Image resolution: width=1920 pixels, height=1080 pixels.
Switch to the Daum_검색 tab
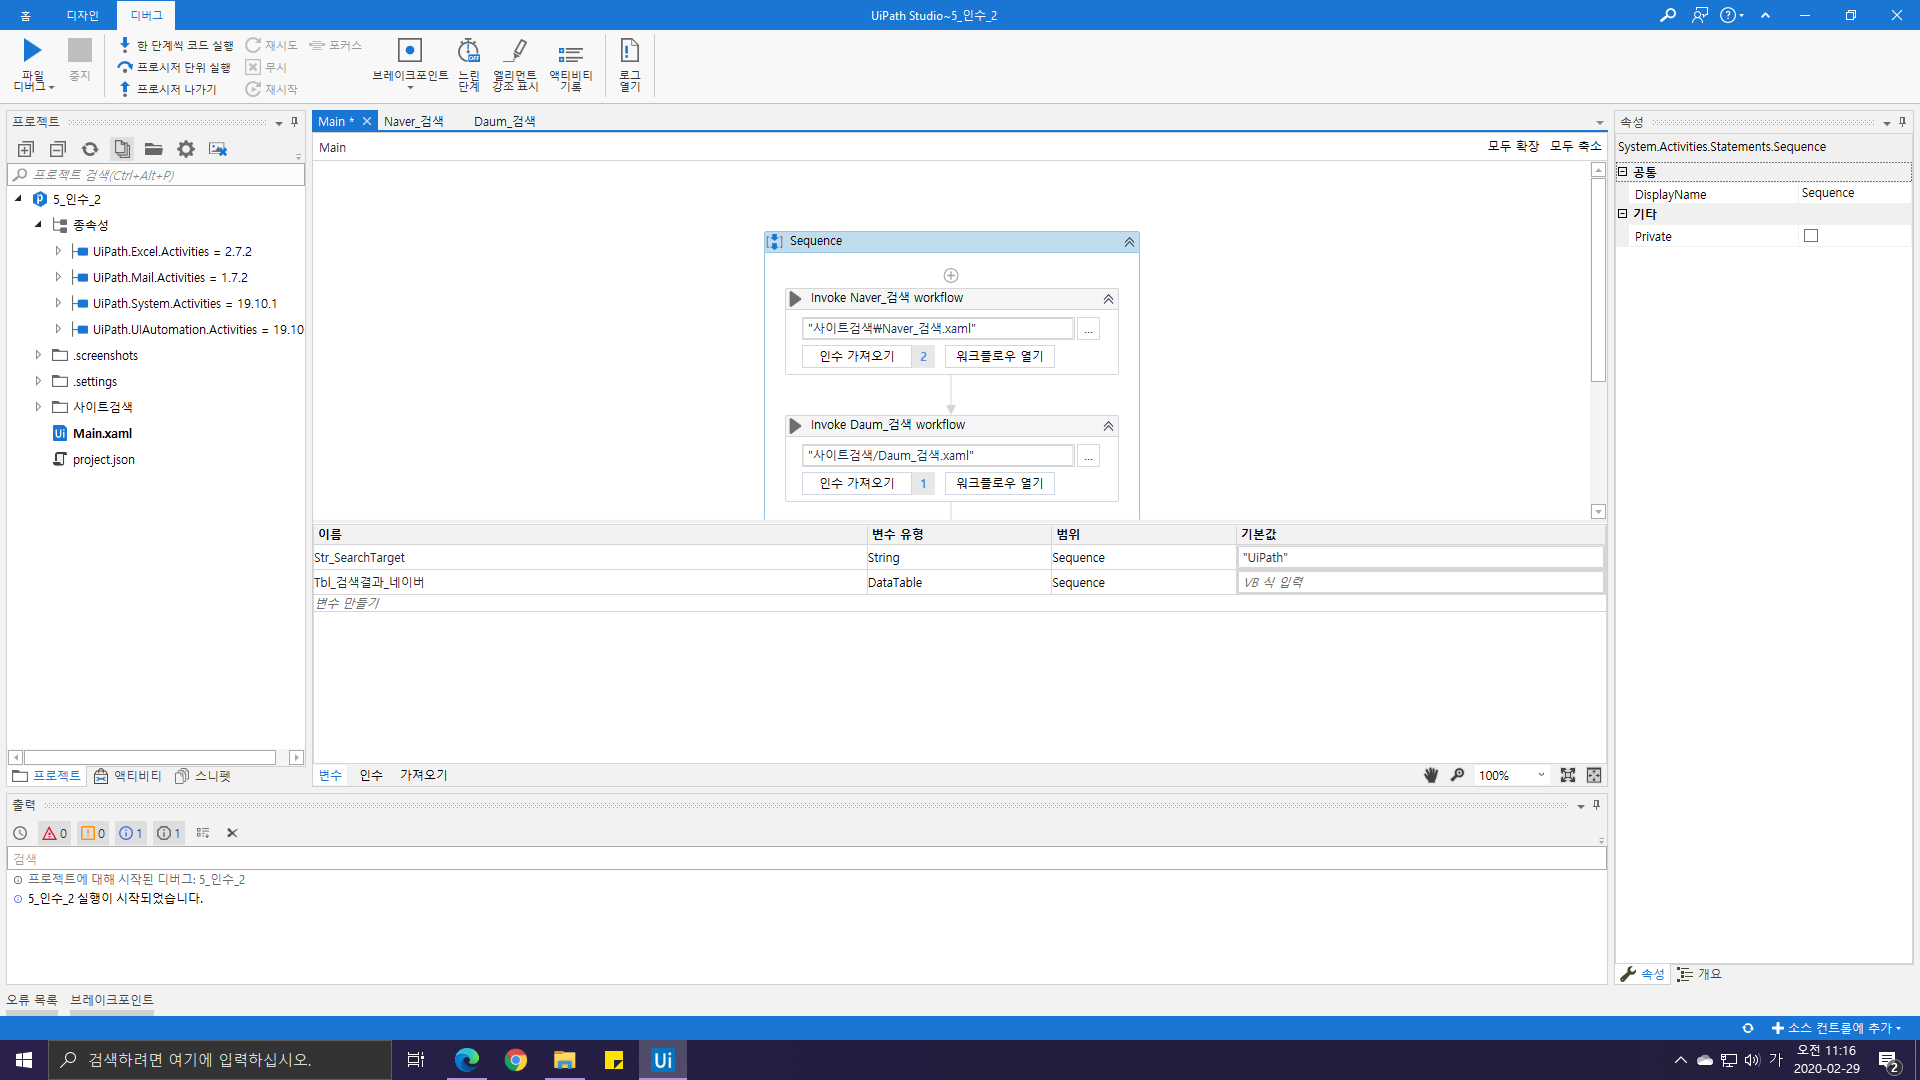click(504, 121)
